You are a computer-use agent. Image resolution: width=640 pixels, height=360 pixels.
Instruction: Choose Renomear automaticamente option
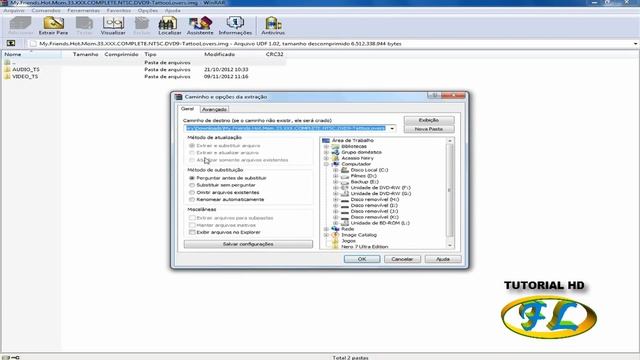[x=192, y=199]
